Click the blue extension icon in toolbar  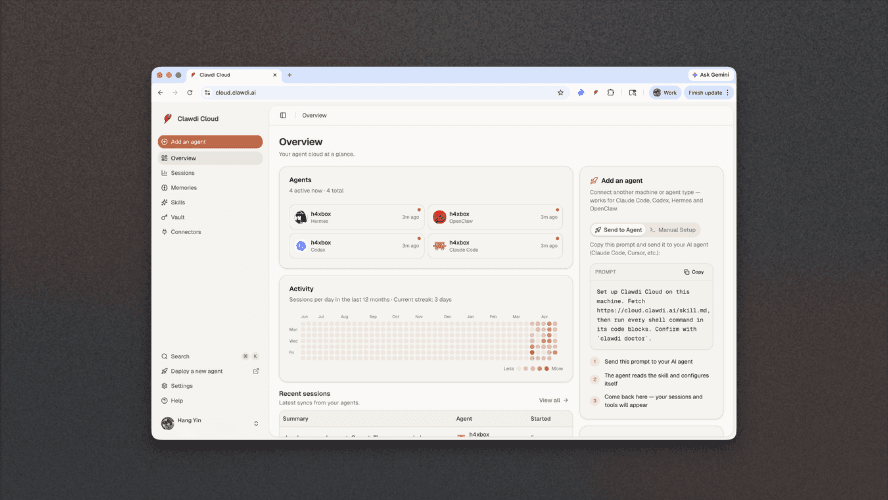580,92
